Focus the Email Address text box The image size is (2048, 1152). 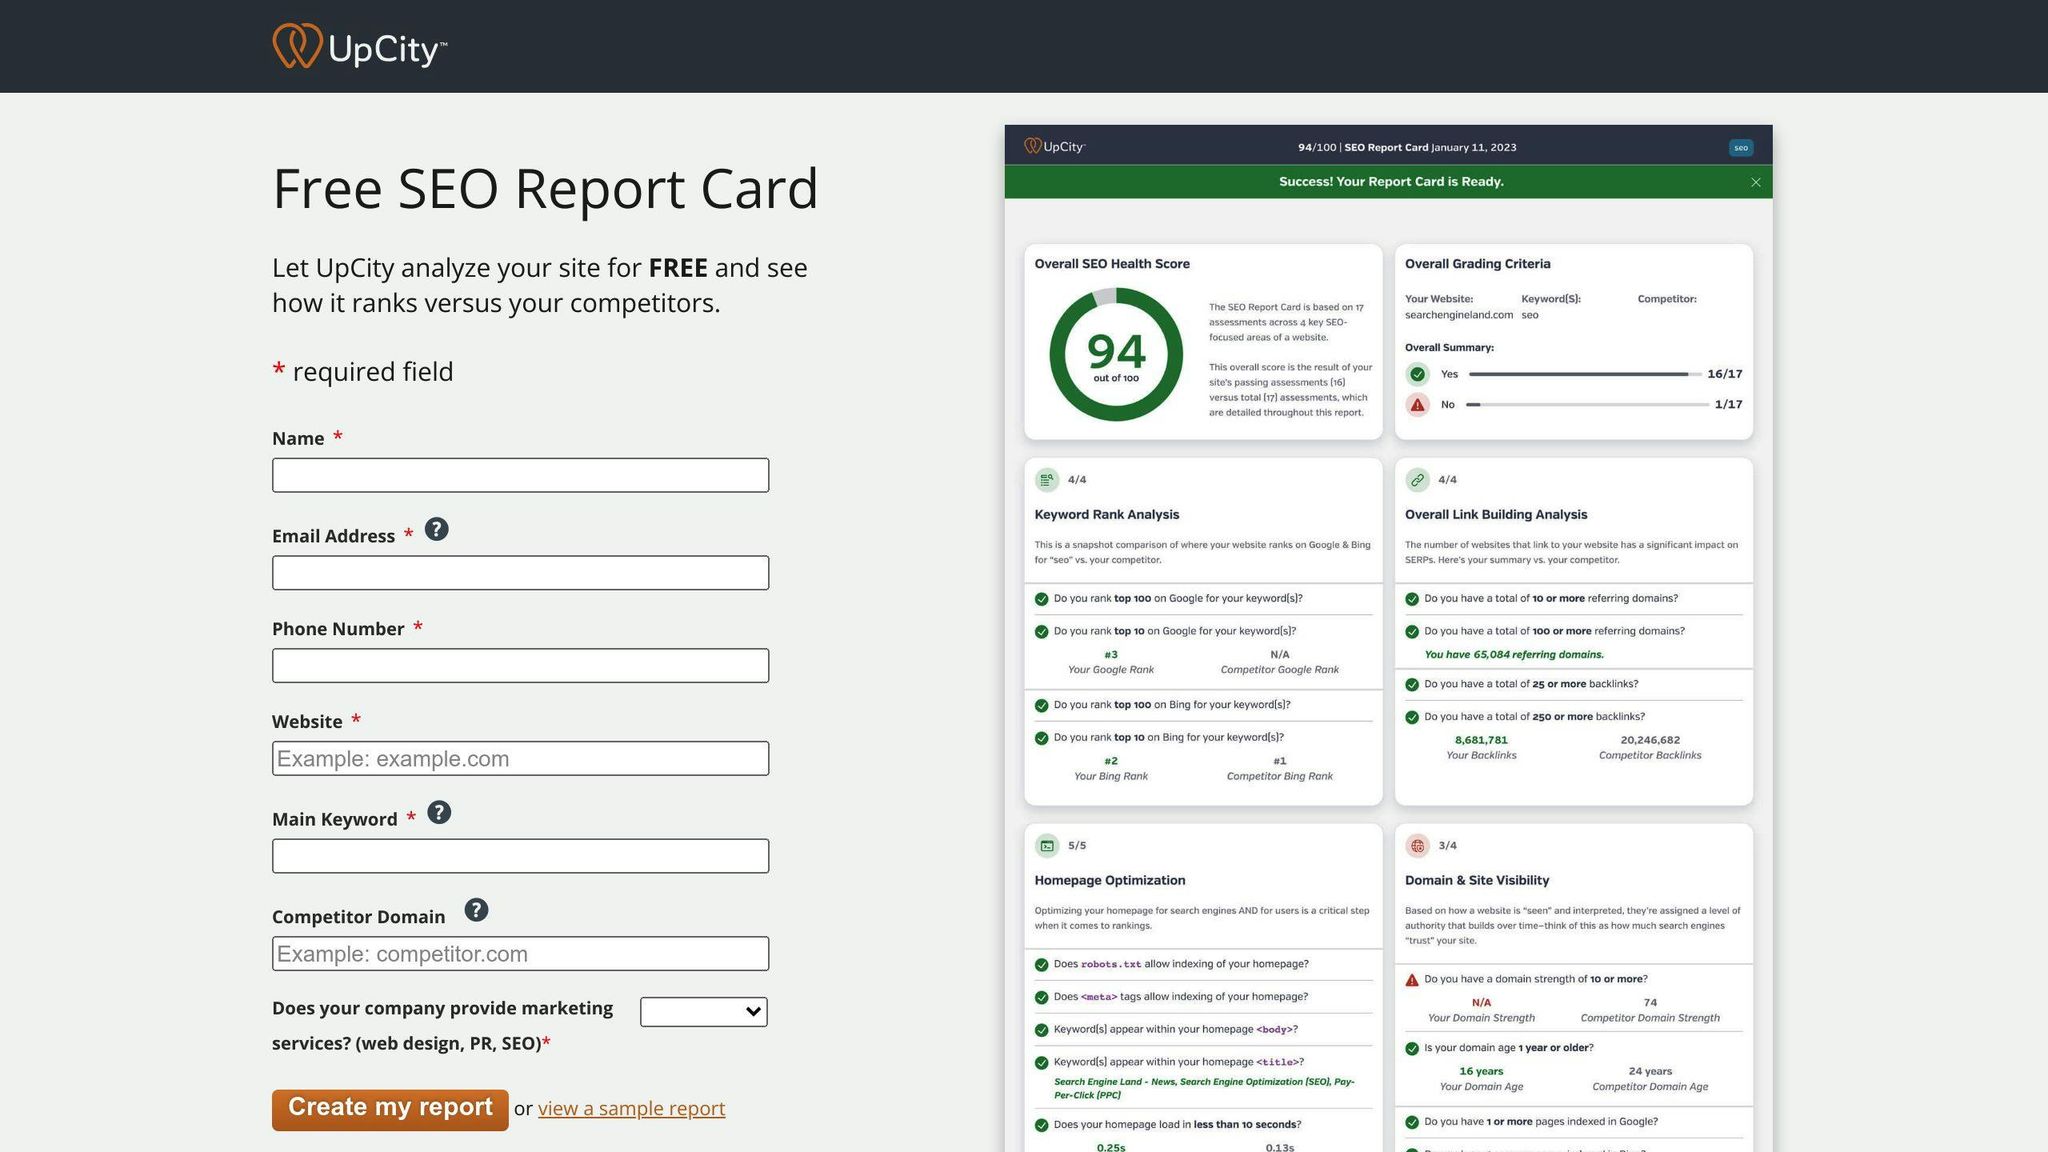click(x=520, y=573)
